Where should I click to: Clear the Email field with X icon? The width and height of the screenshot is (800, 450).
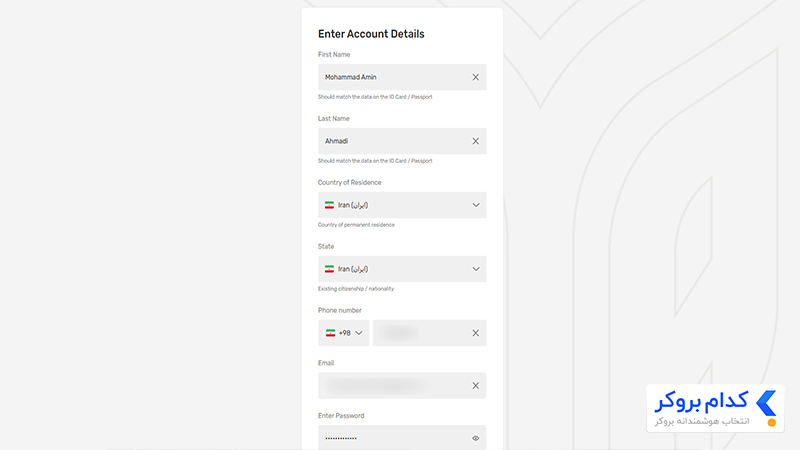pos(476,386)
